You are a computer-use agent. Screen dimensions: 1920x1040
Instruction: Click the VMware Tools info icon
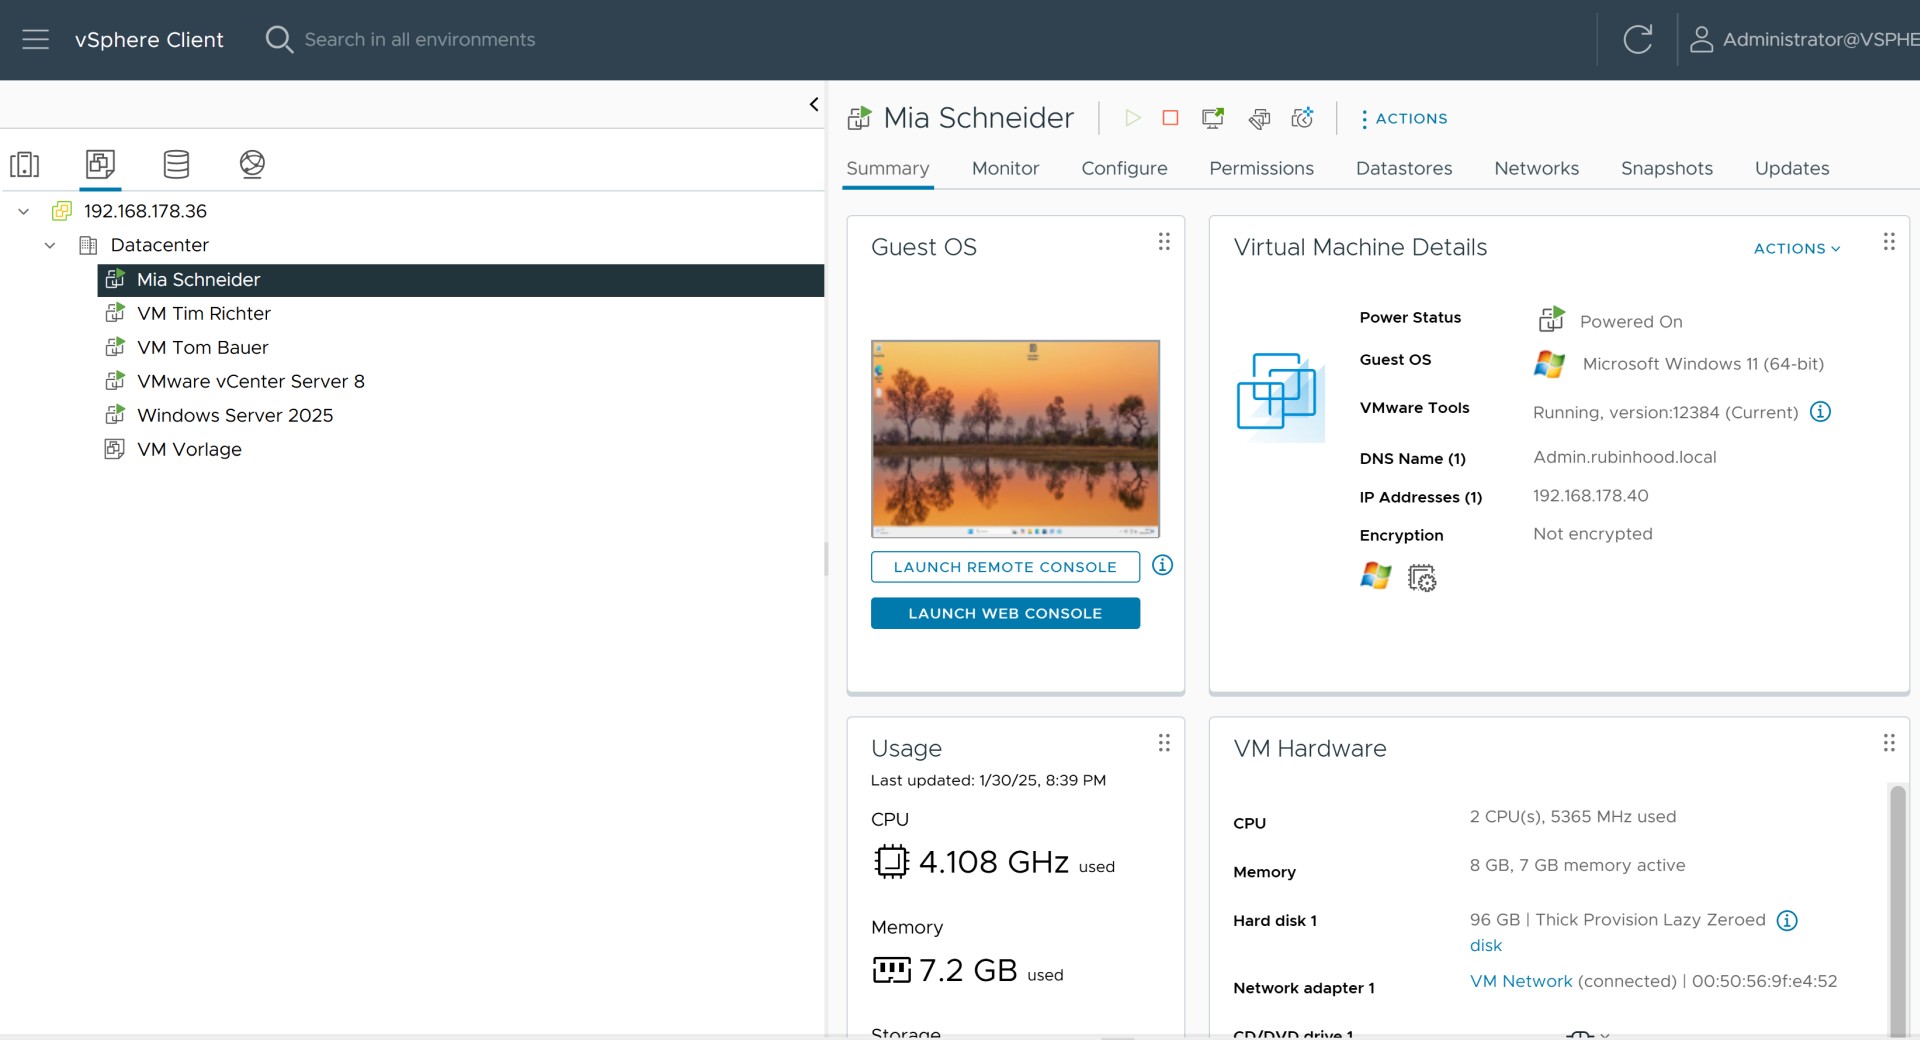(1820, 412)
